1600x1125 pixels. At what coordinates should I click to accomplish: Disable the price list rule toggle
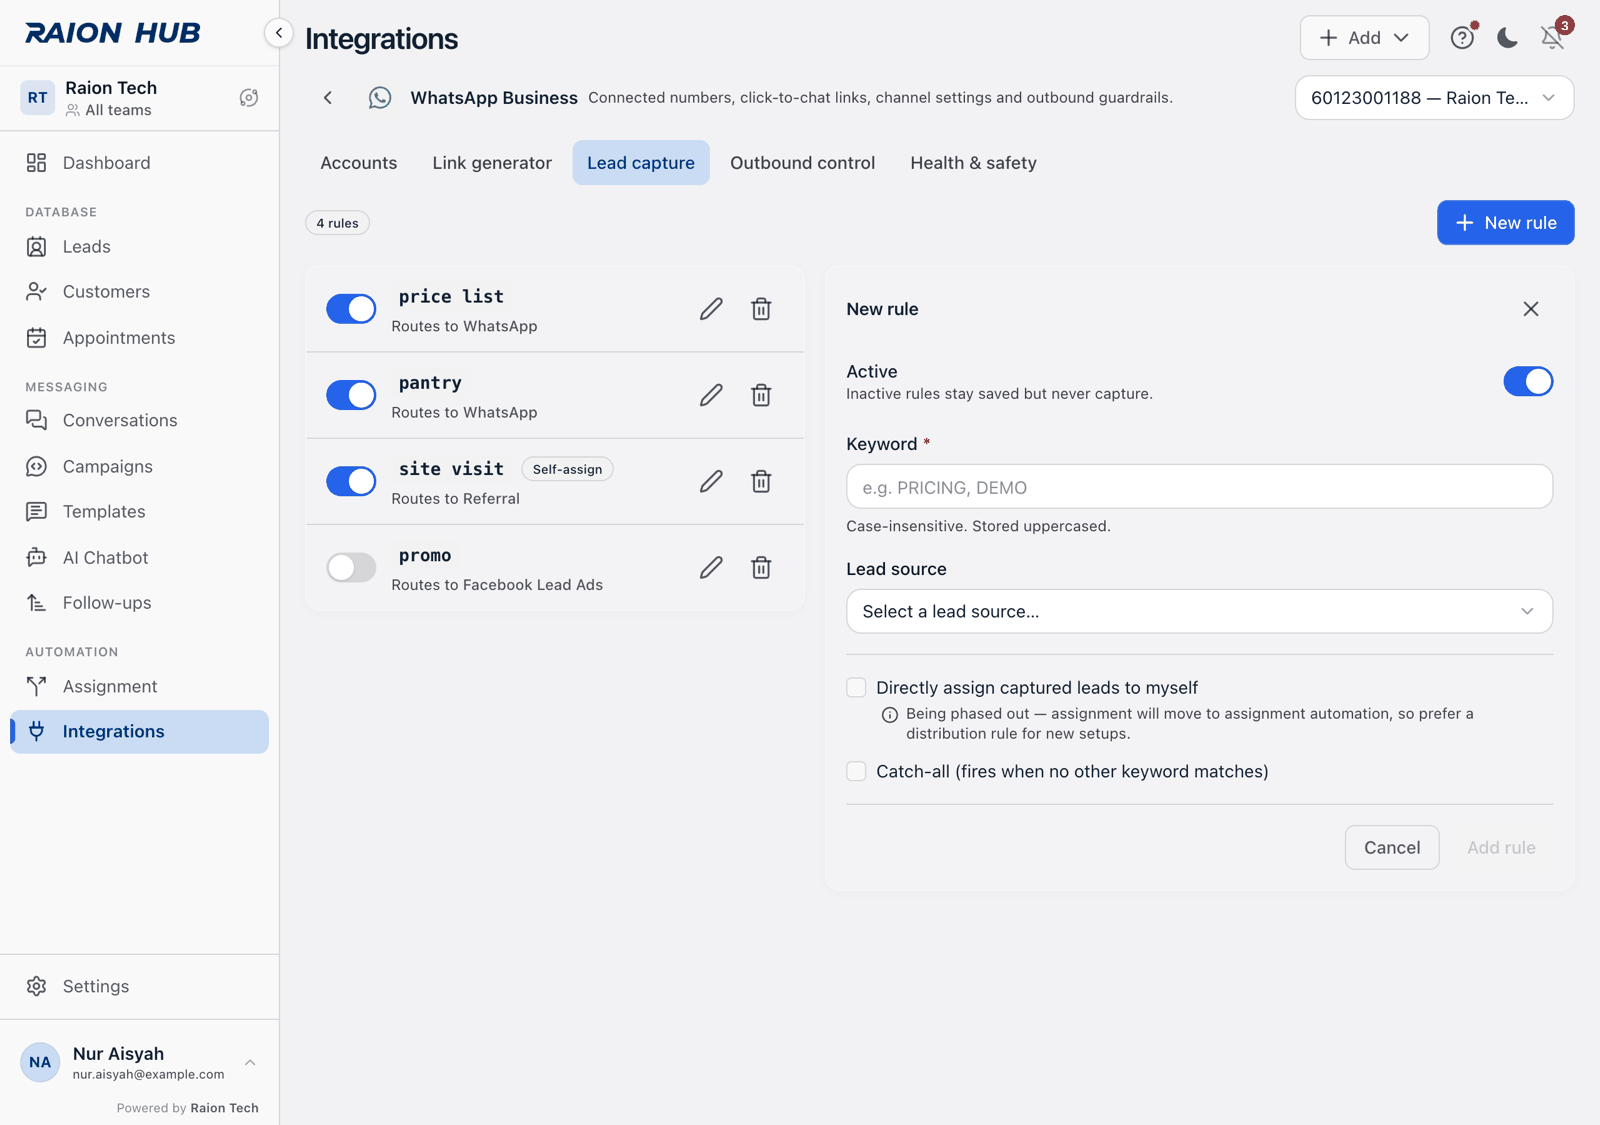[351, 309]
